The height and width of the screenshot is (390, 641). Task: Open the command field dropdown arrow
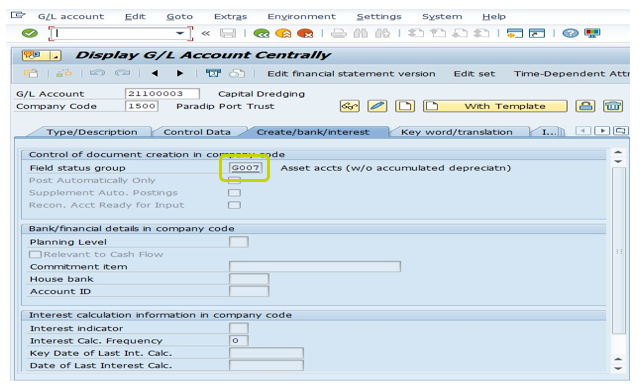point(180,33)
